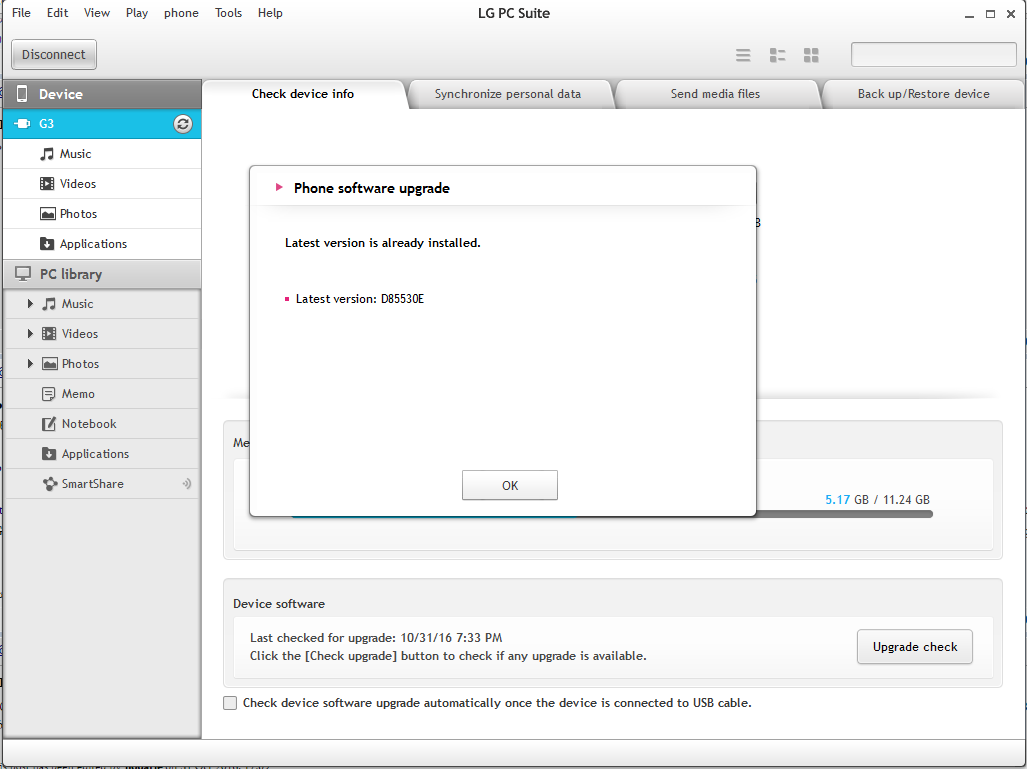The width and height of the screenshot is (1027, 769).
Task: Expand PC library Videos folder arrow
Action: pyautogui.click(x=29, y=333)
